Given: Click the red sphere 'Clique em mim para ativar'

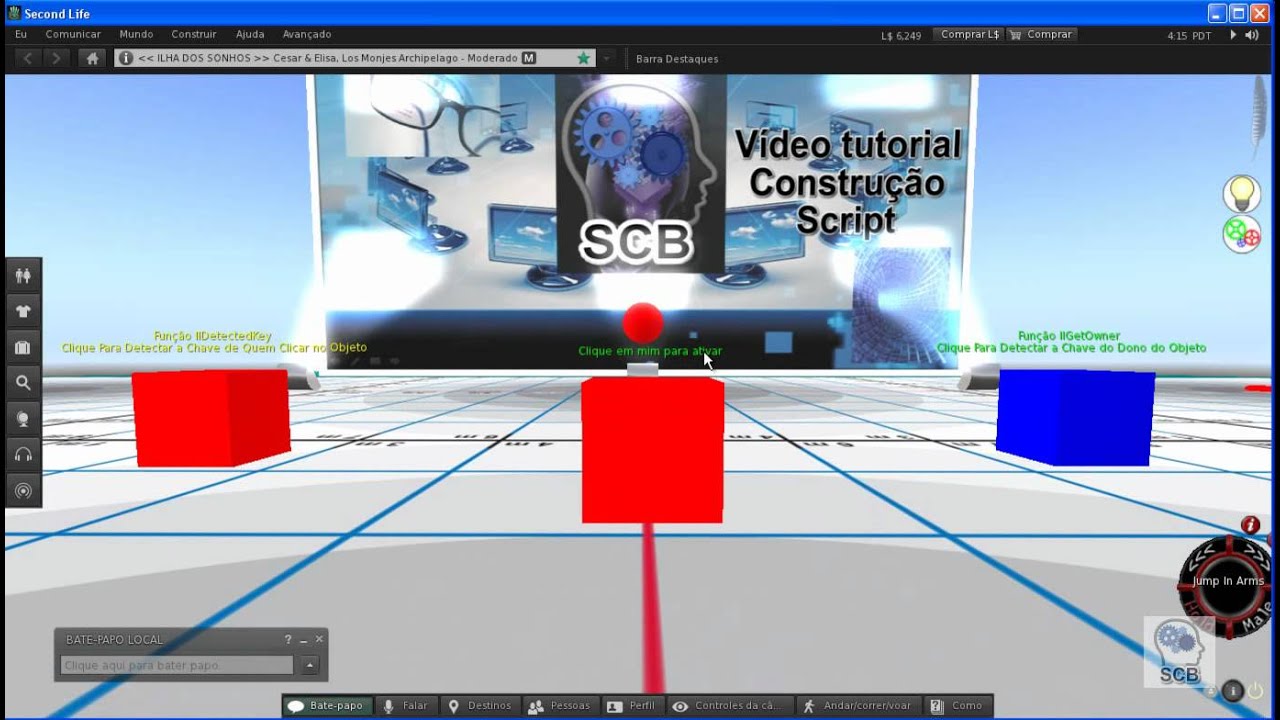Looking at the screenshot, I should click(x=643, y=322).
